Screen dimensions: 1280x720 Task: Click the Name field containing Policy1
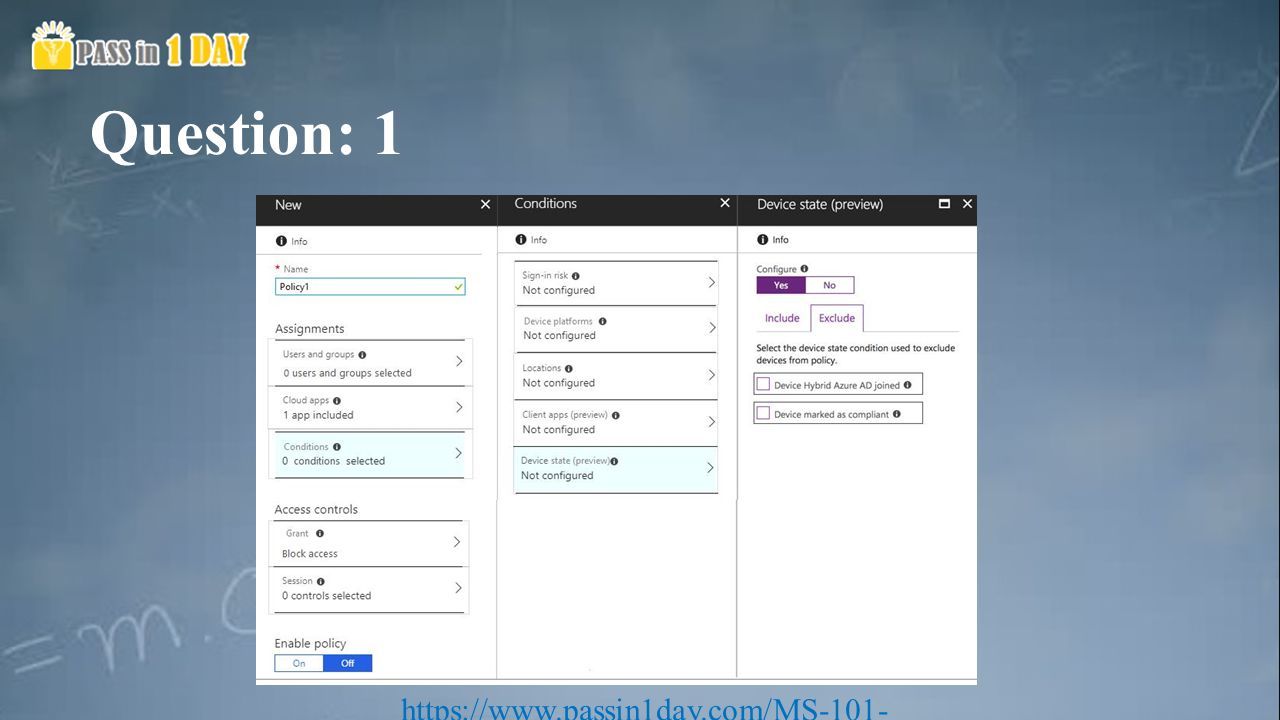click(370, 286)
